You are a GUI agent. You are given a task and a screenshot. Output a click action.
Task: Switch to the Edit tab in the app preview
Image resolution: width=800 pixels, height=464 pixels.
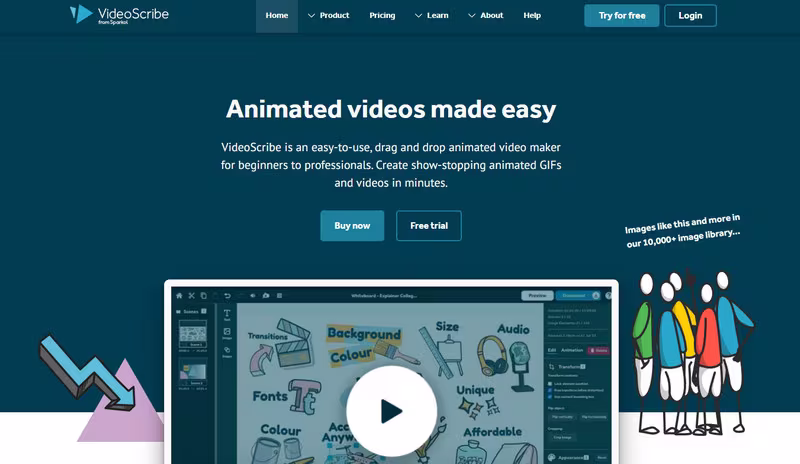552,350
